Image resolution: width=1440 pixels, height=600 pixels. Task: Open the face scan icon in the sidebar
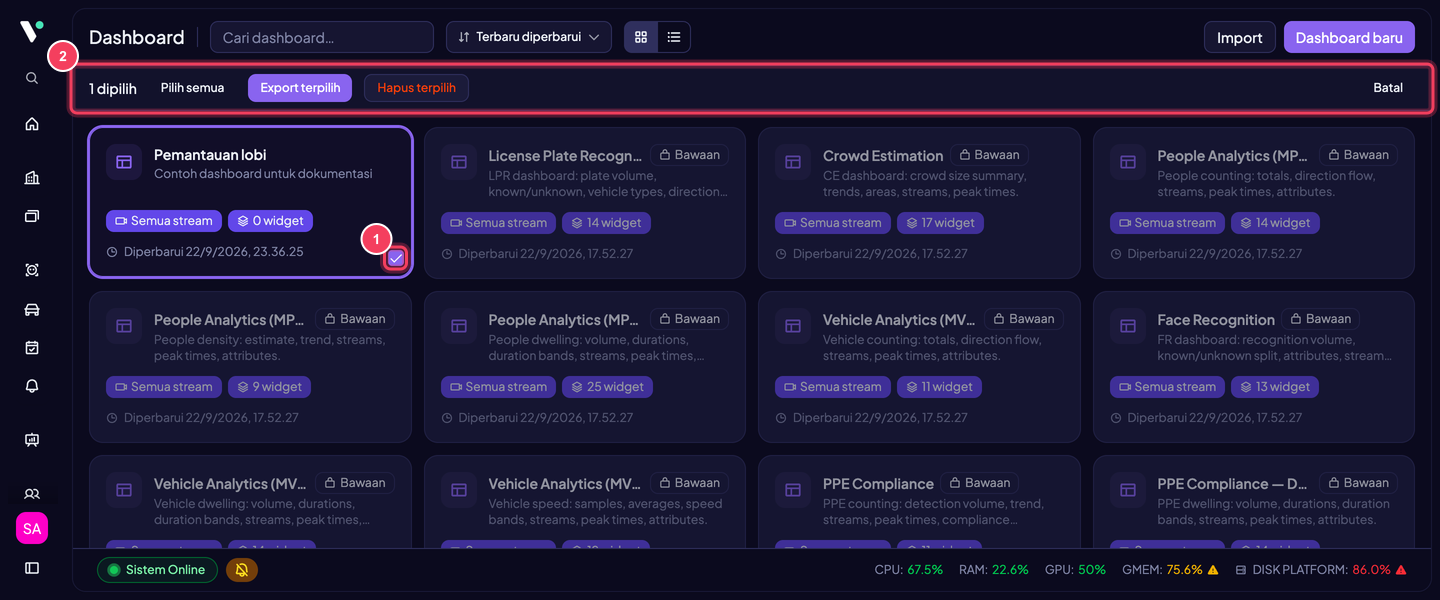coord(32,270)
